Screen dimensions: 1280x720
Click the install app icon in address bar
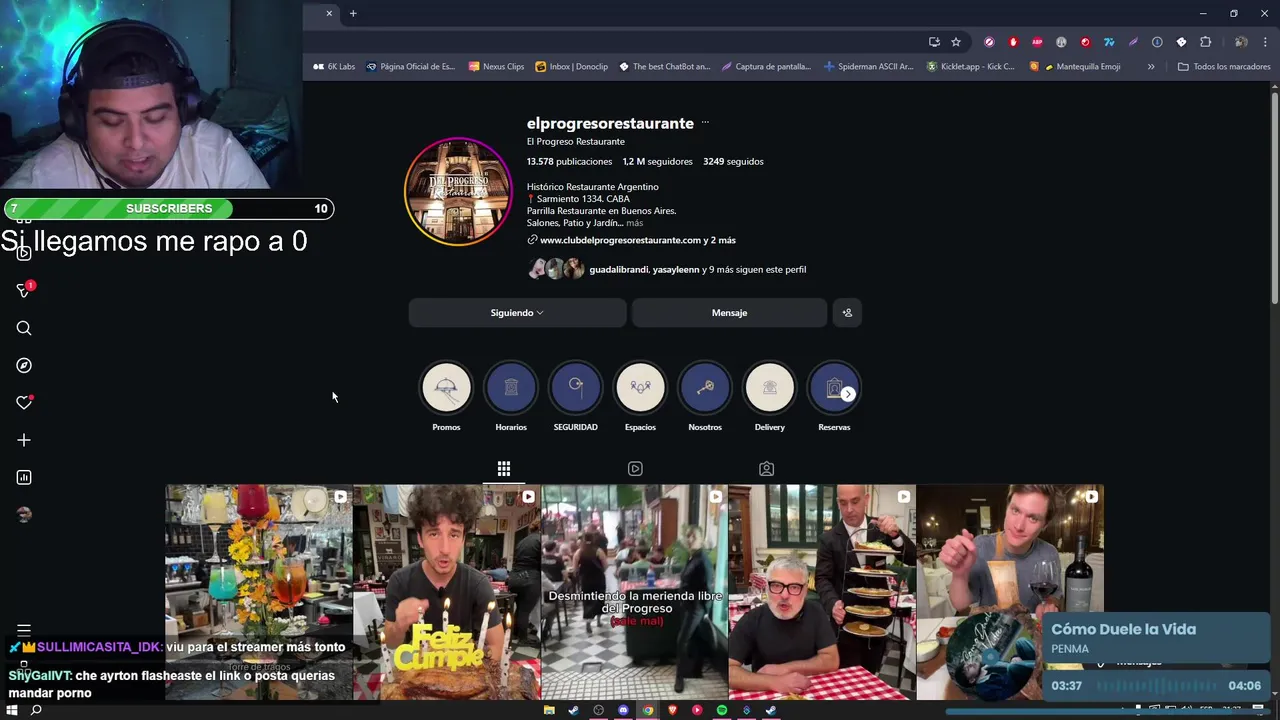(x=934, y=42)
